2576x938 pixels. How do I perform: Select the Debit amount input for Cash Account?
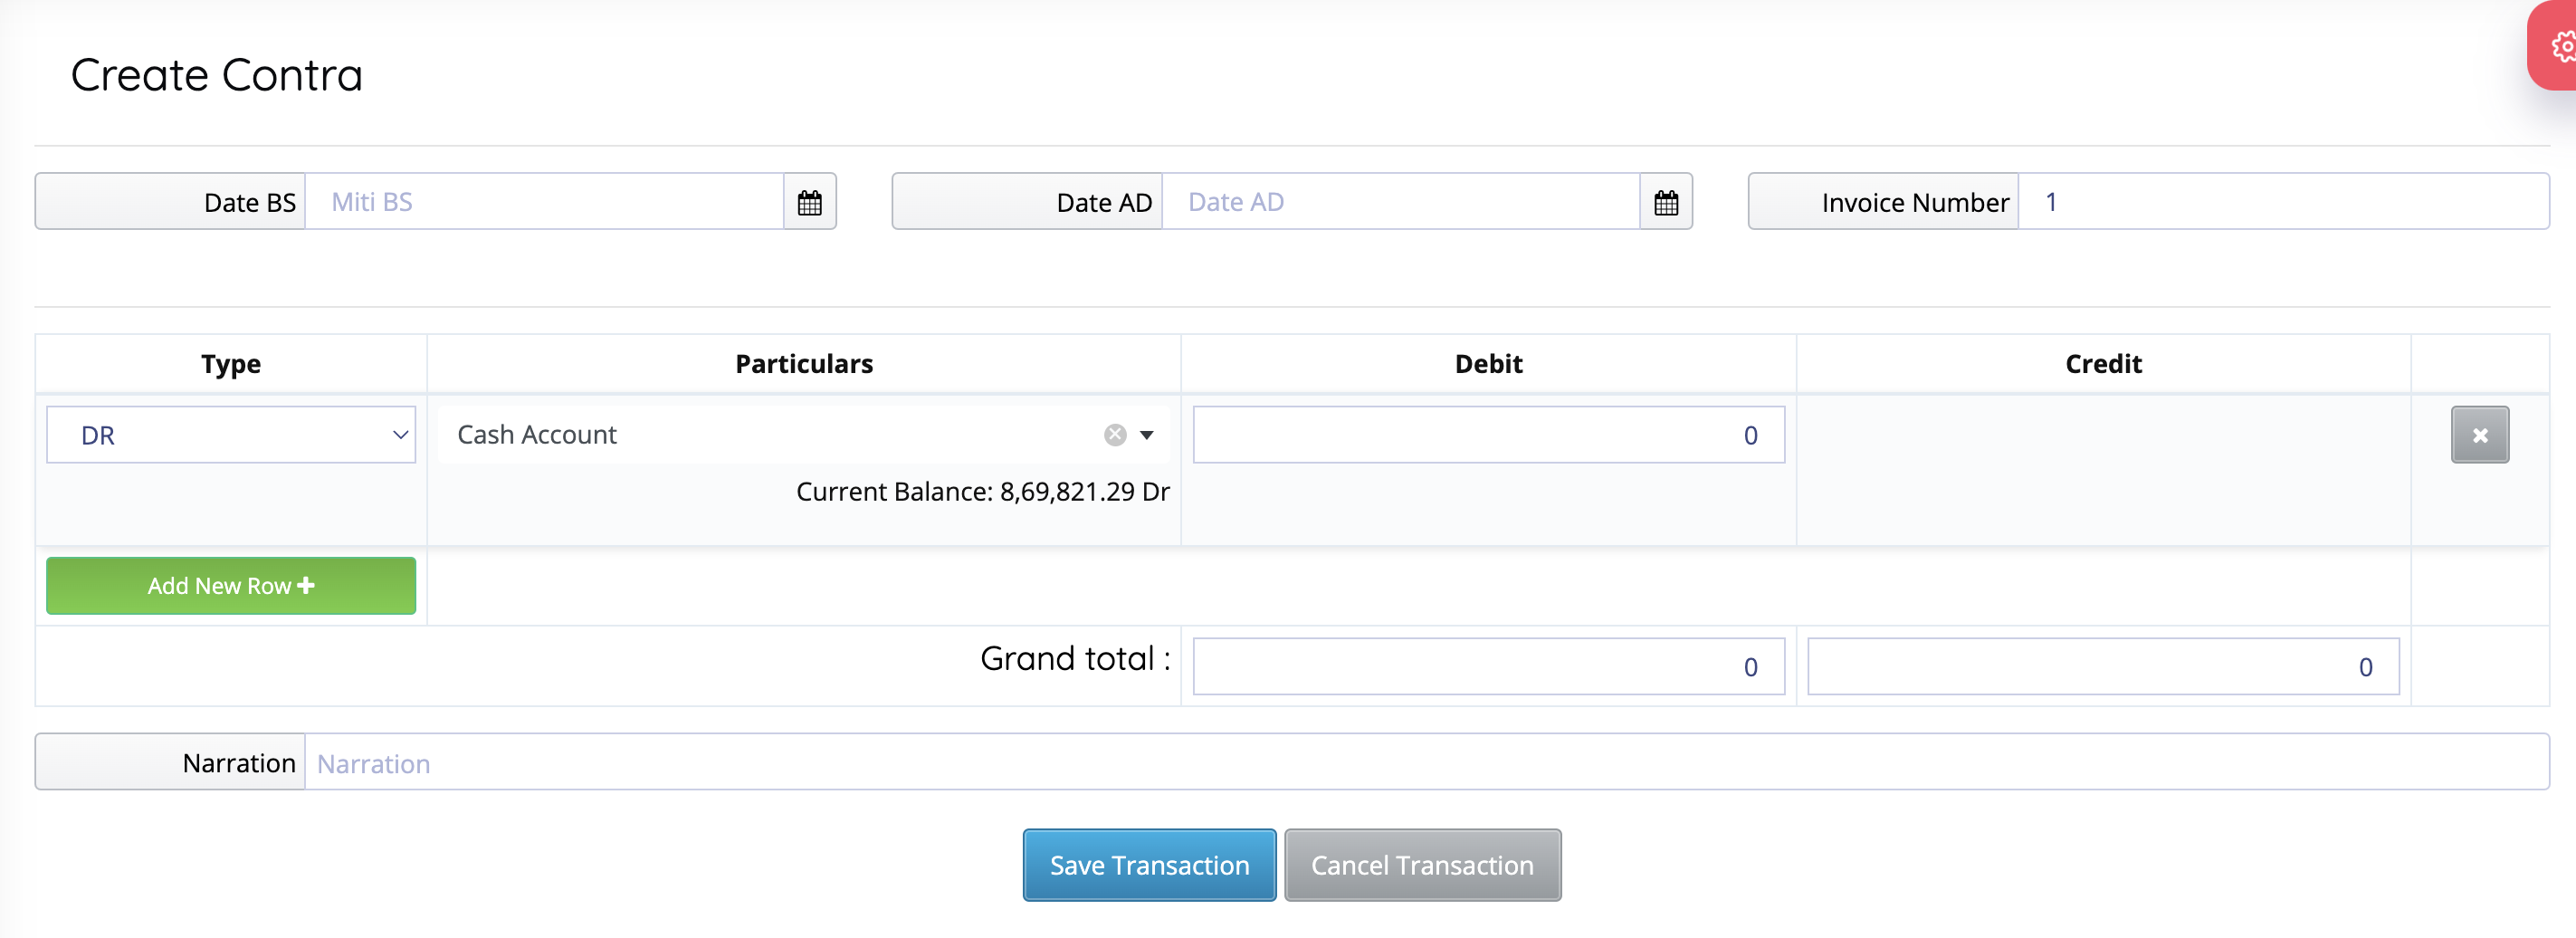click(1488, 435)
